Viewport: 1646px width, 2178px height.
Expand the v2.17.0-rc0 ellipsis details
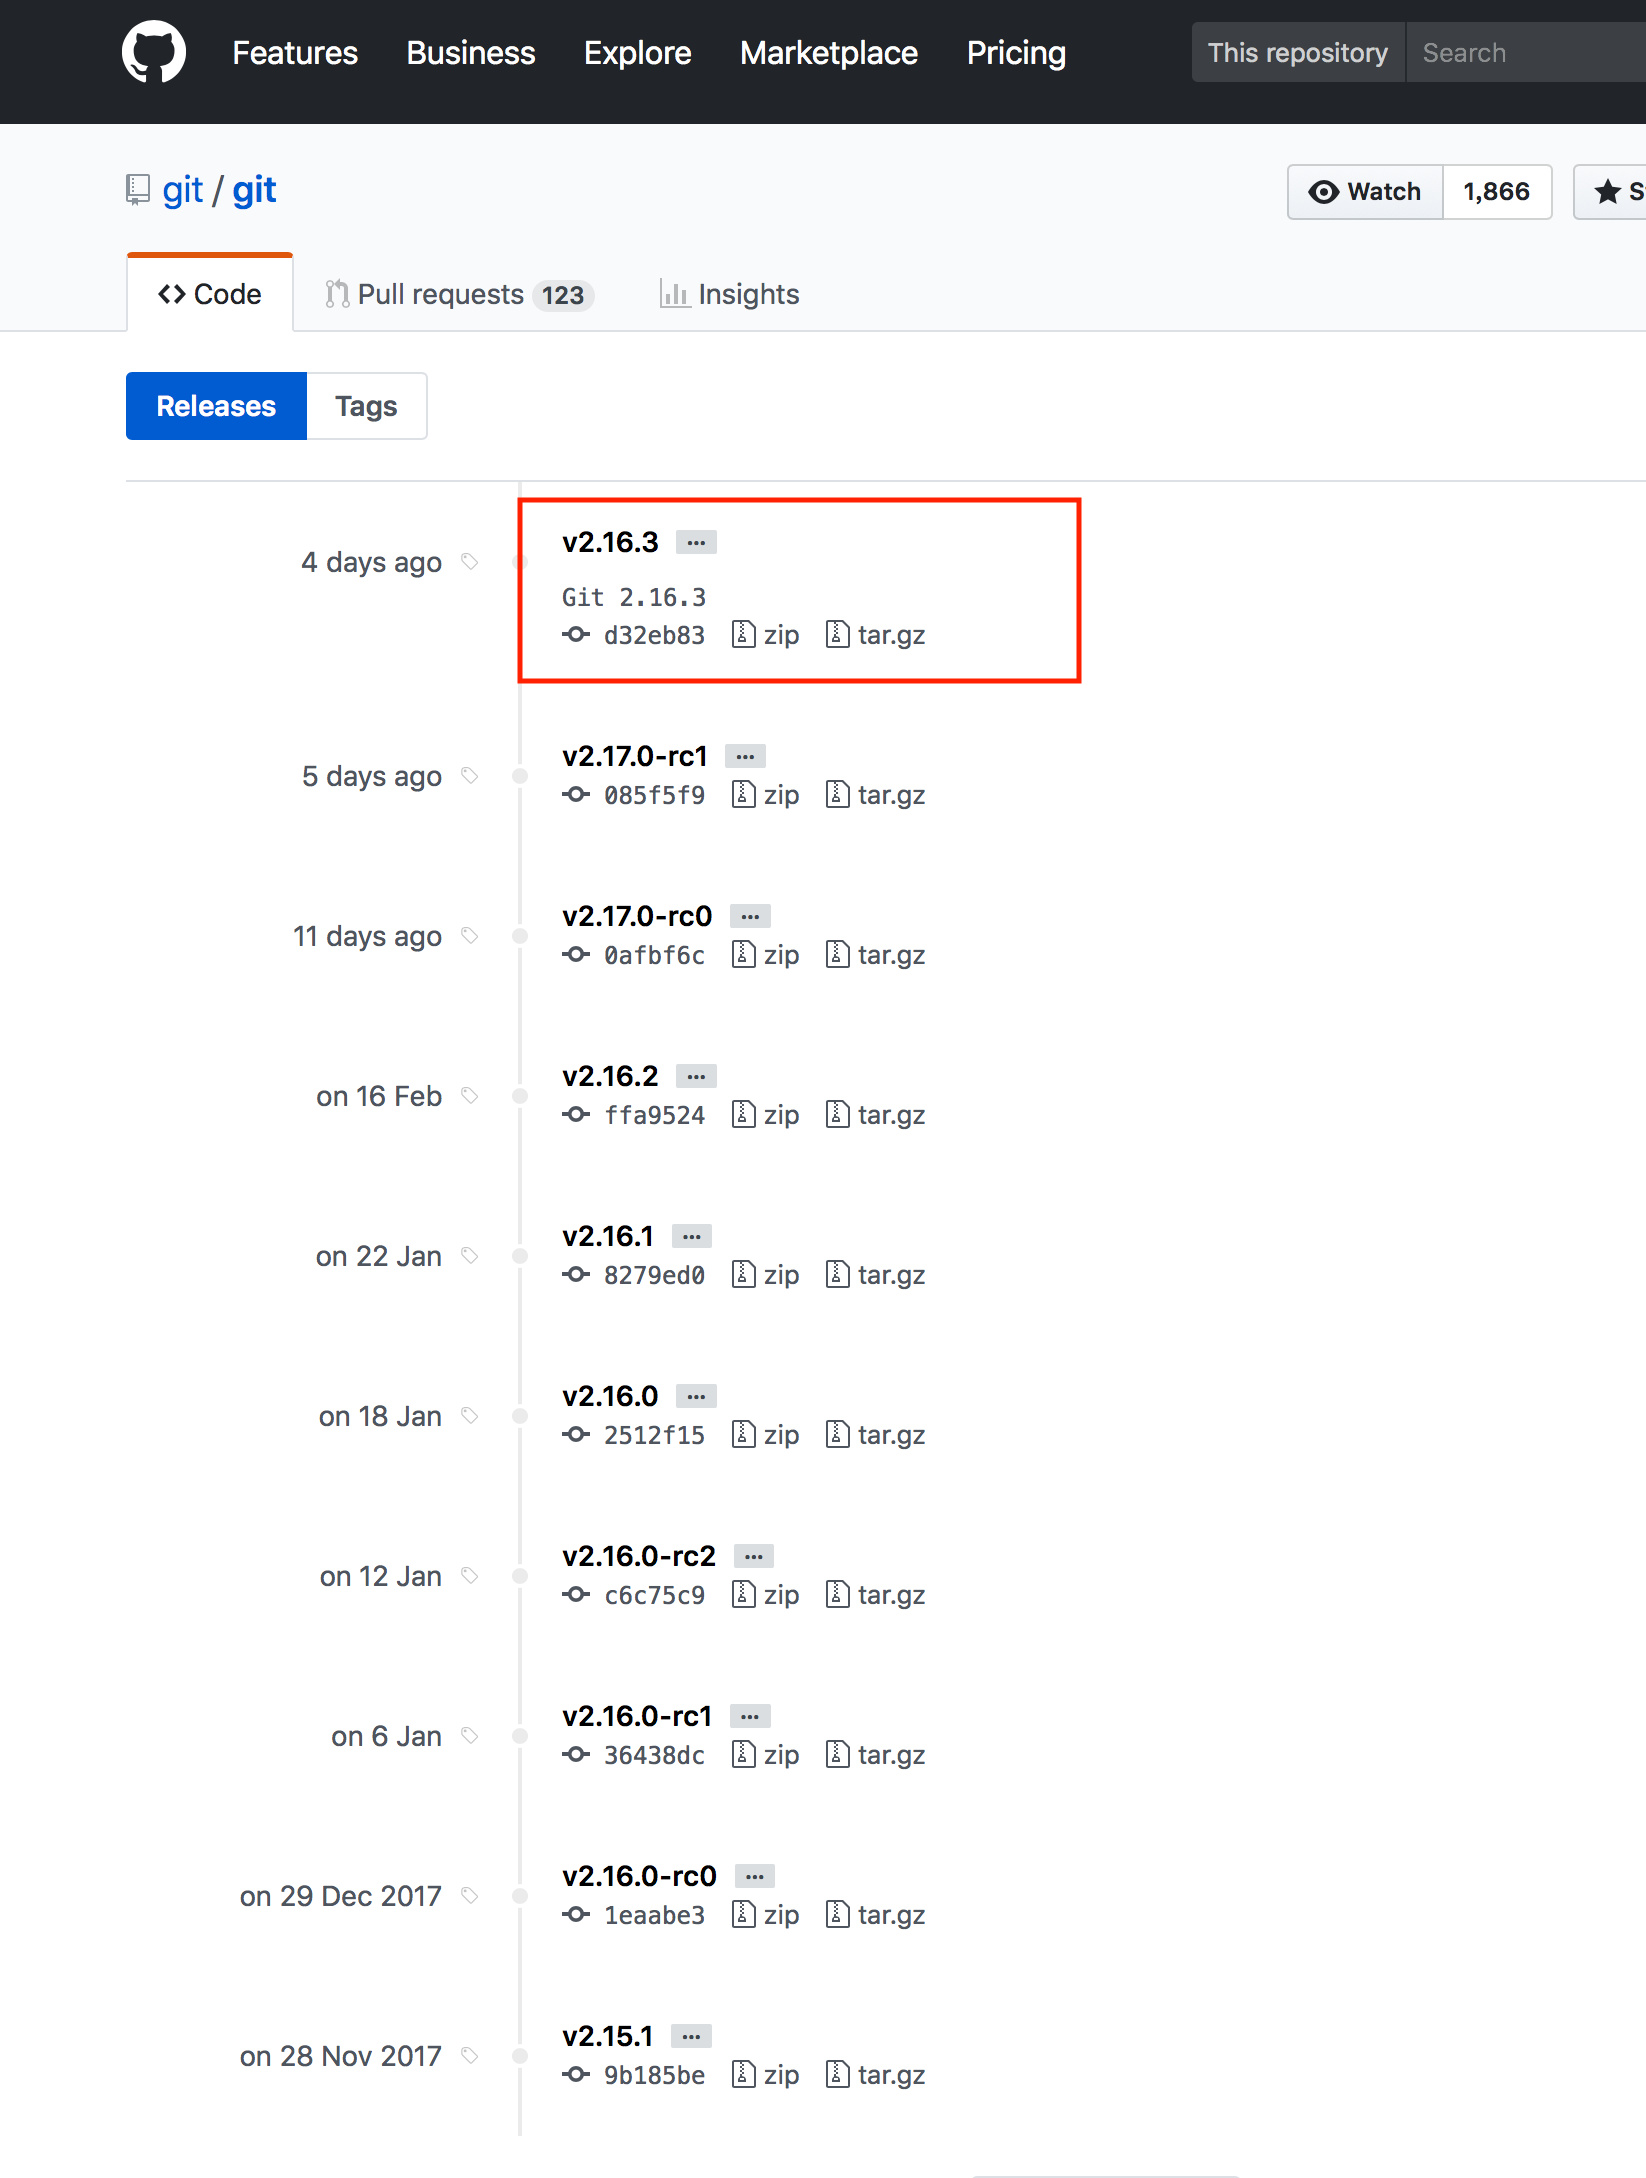[x=750, y=916]
